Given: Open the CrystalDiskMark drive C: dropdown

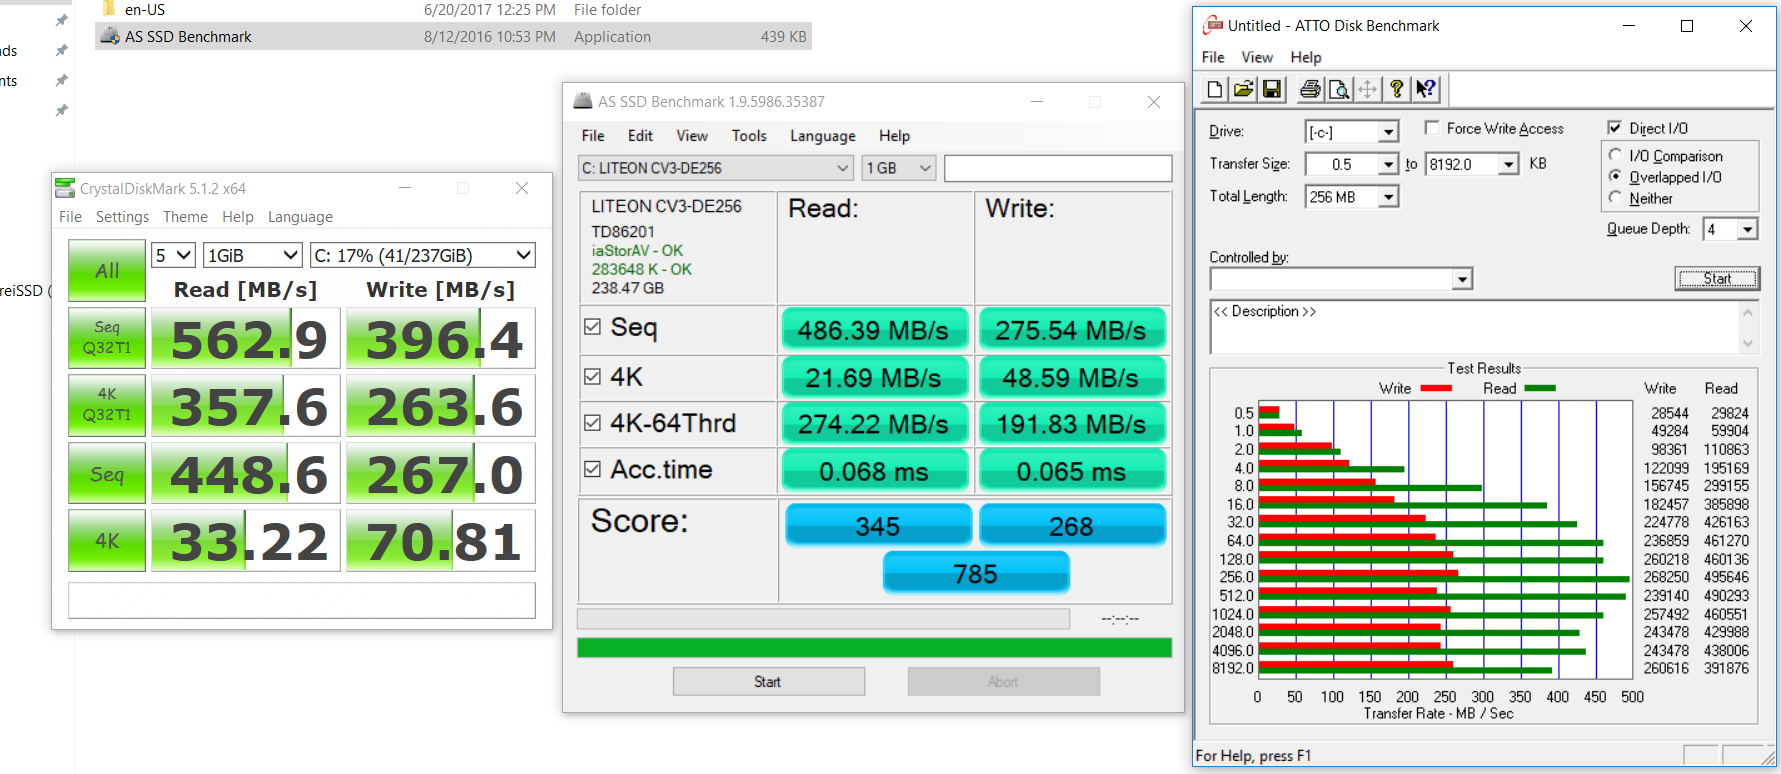Looking at the screenshot, I should [x=423, y=255].
